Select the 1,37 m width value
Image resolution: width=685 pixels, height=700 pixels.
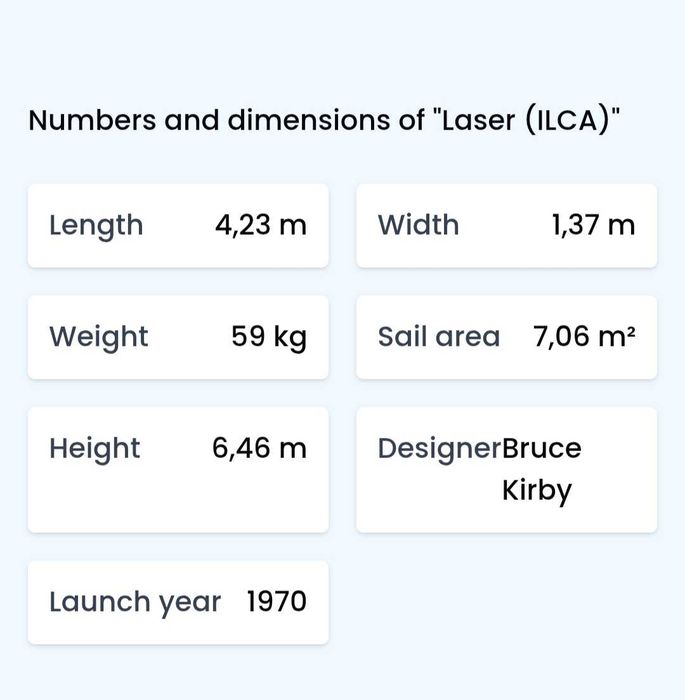[x=593, y=225]
